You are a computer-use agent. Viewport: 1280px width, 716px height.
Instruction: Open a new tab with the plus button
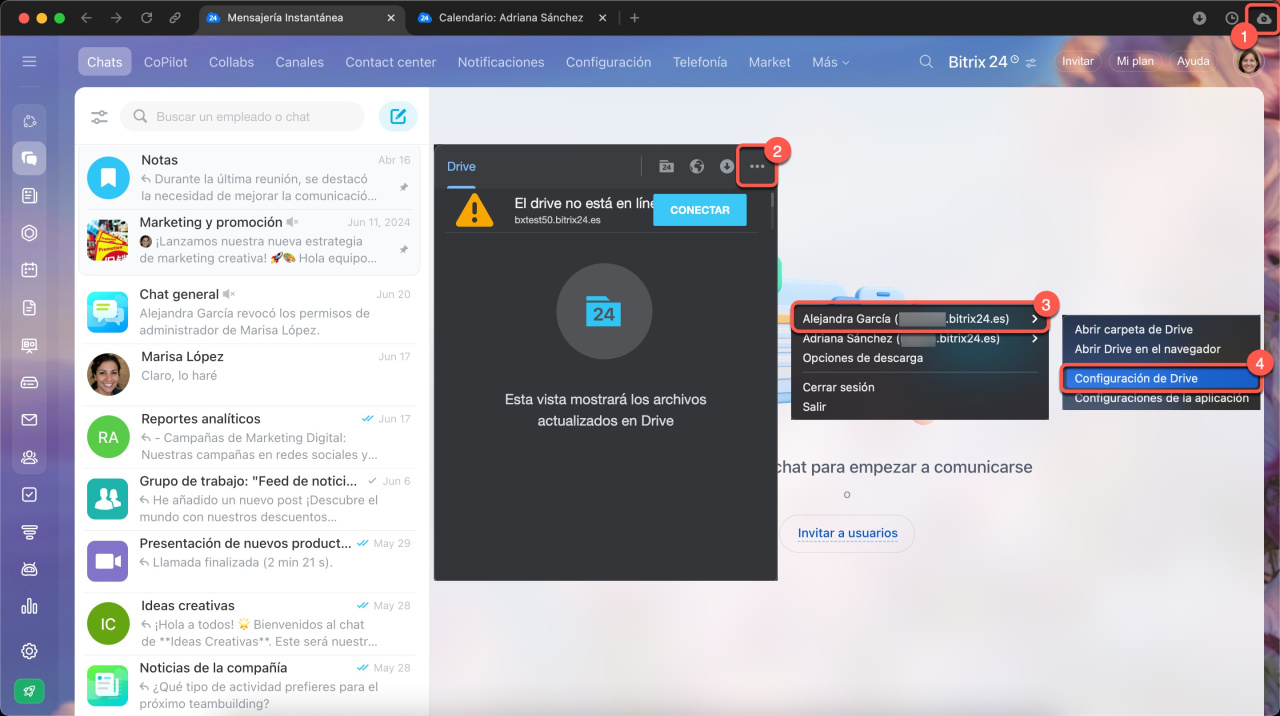click(634, 18)
